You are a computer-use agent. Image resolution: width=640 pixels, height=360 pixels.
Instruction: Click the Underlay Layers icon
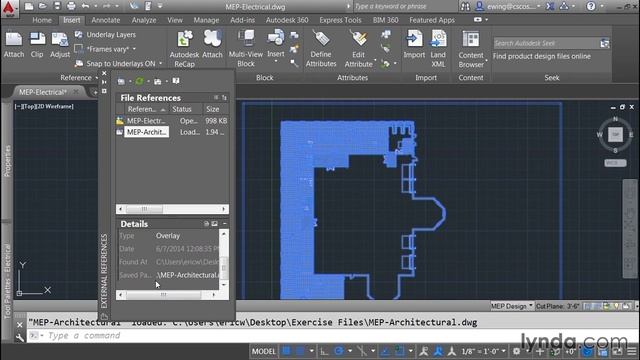point(79,35)
